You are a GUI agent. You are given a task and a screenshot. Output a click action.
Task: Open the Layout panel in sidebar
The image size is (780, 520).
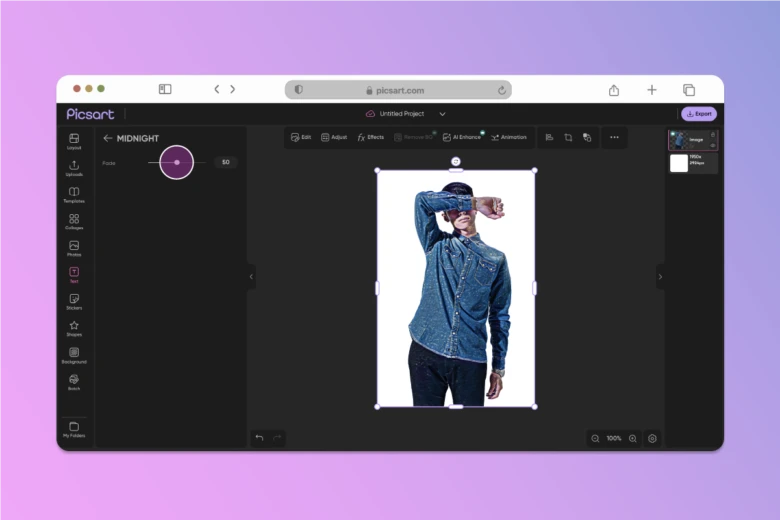coord(74,141)
